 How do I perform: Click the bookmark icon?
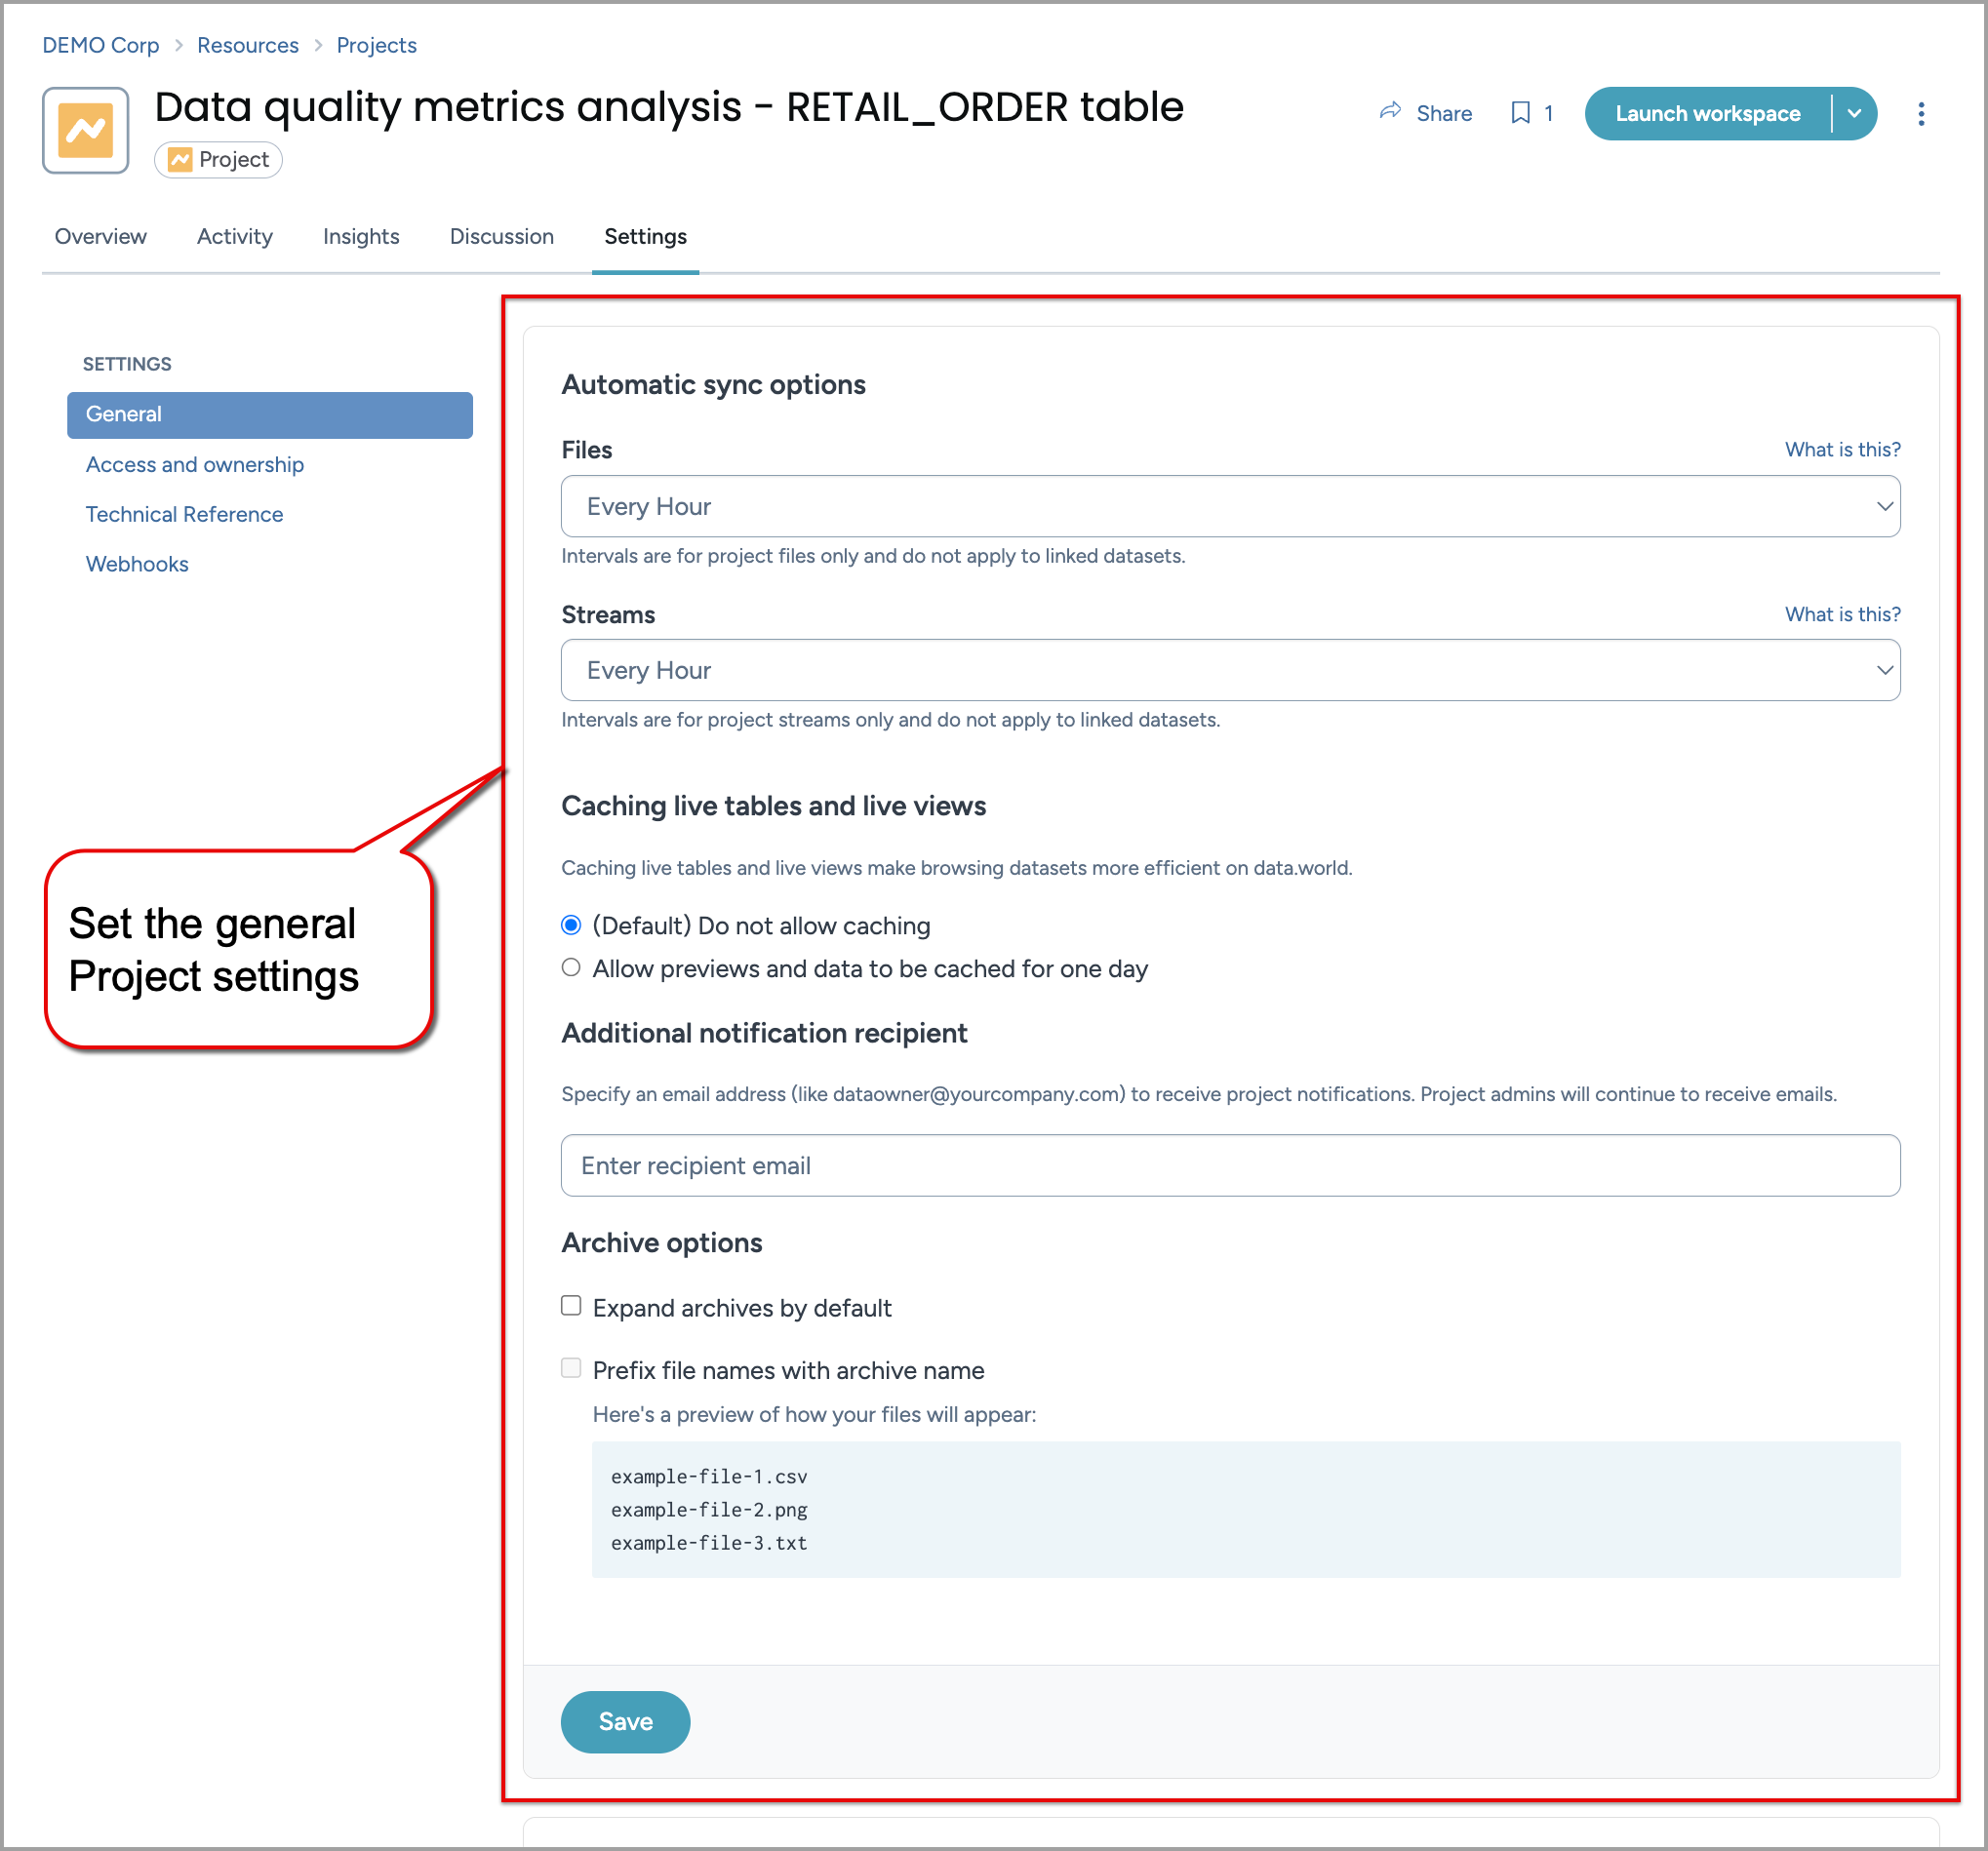[1520, 113]
